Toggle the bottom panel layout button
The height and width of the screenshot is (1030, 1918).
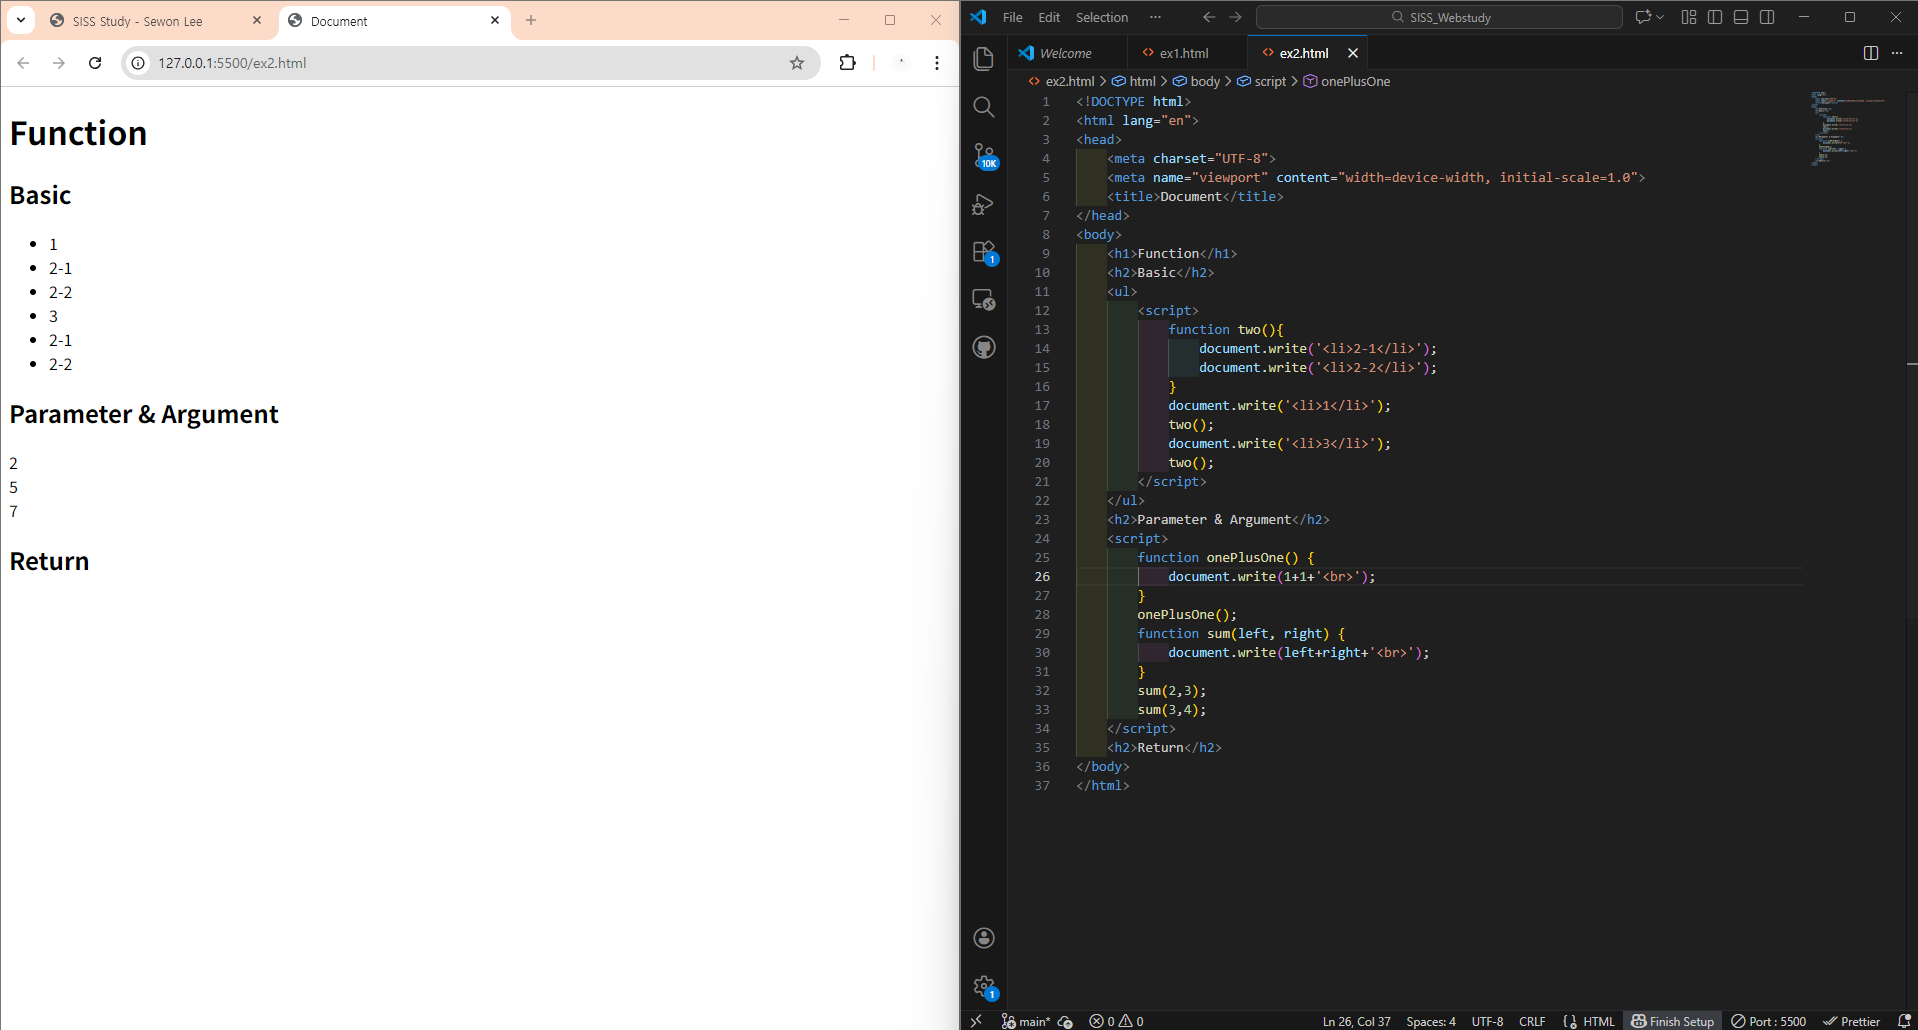coord(1741,17)
